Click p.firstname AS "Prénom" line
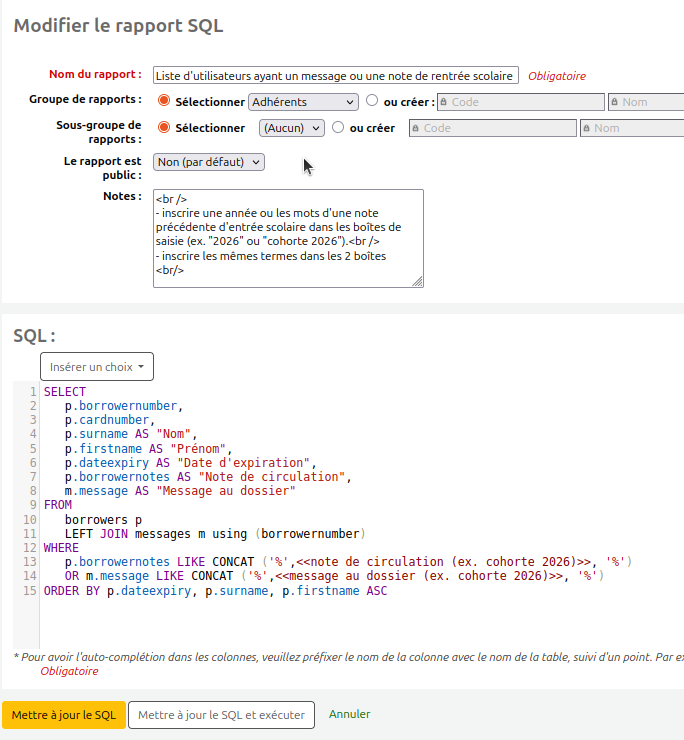 click(x=148, y=448)
